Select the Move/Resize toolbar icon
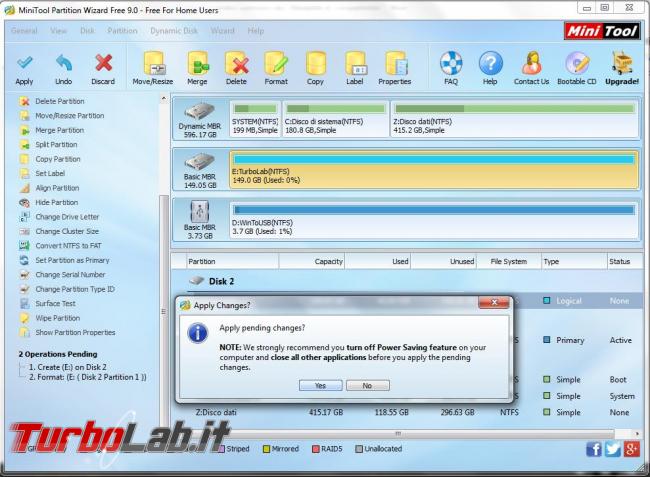 click(153, 63)
